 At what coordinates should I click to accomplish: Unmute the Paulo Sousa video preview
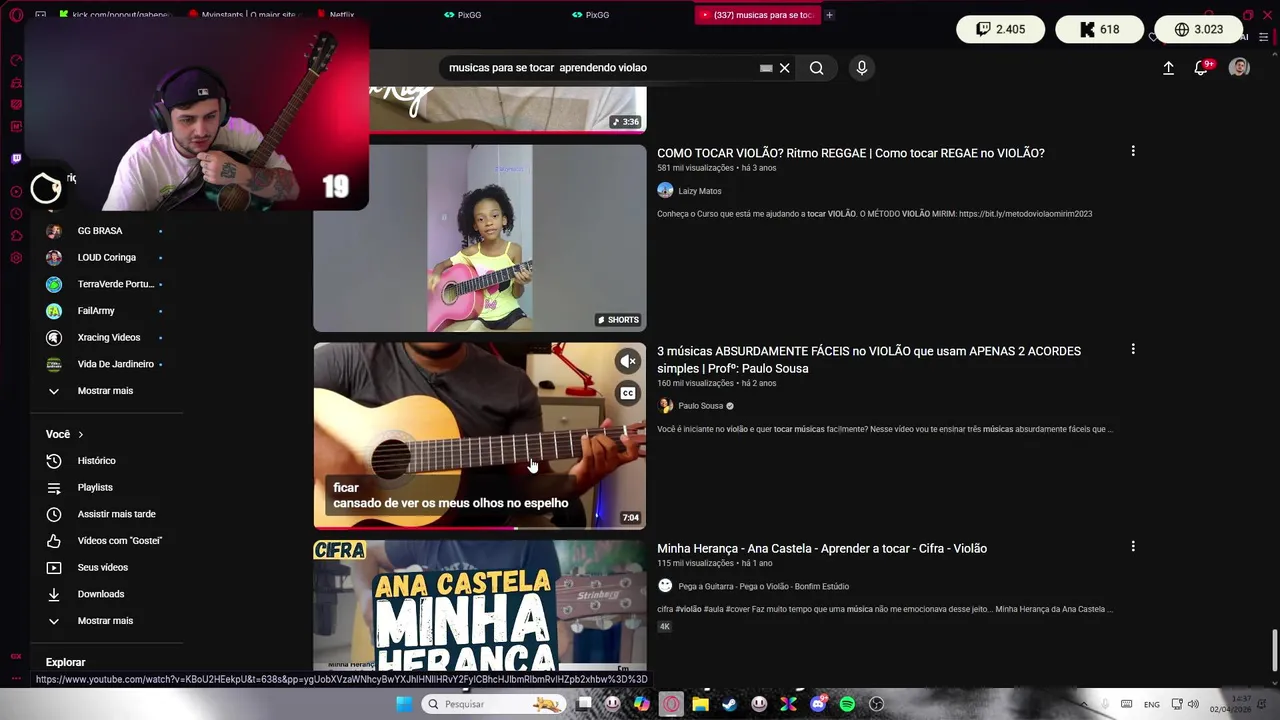point(628,362)
